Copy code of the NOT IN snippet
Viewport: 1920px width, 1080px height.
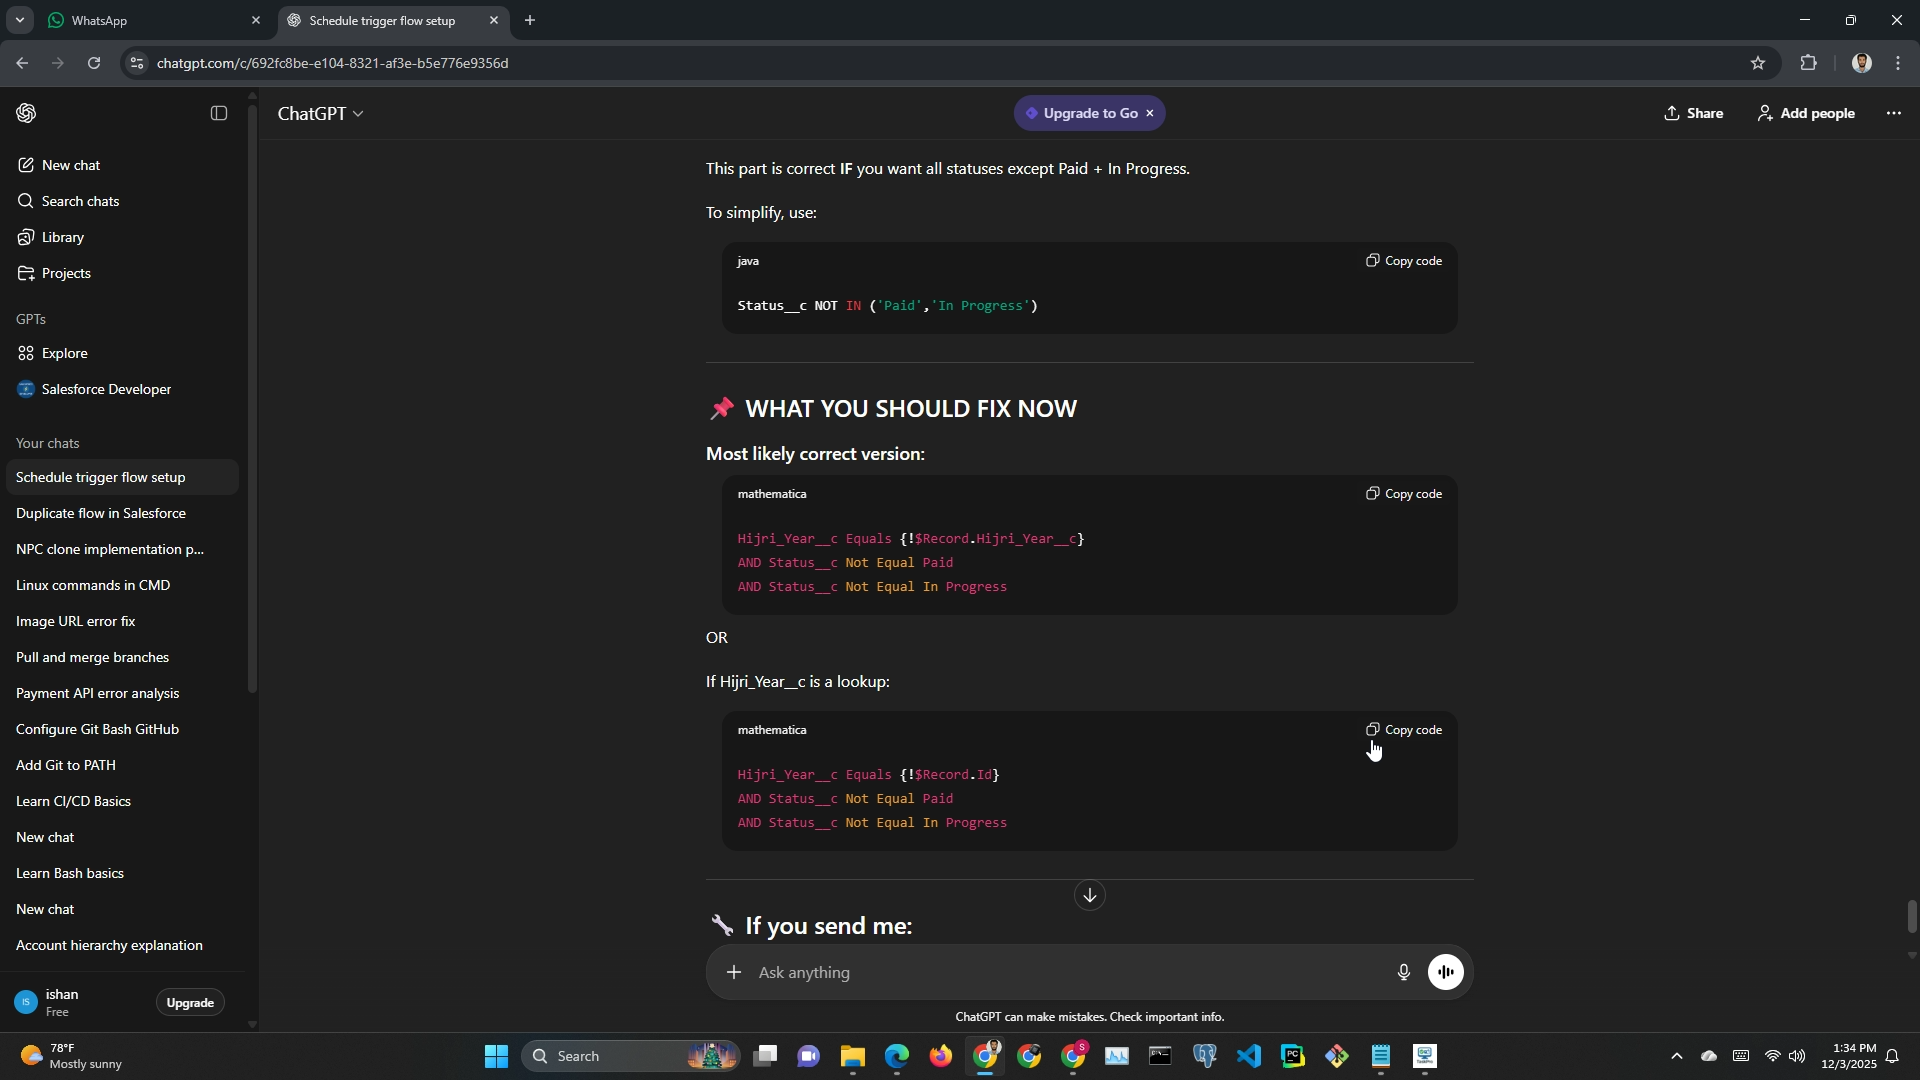point(1404,261)
